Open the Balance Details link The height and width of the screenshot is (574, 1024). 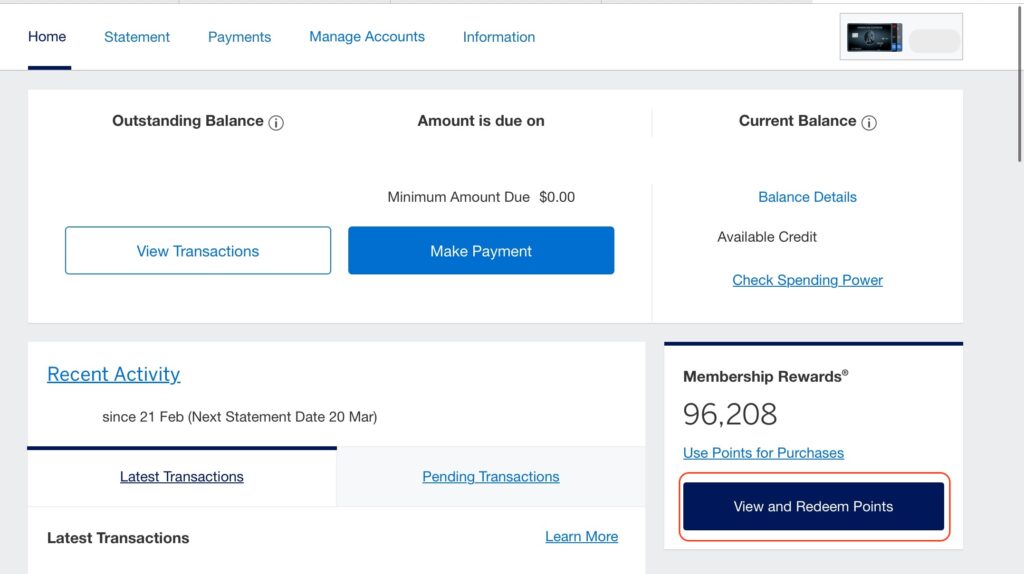pos(807,197)
